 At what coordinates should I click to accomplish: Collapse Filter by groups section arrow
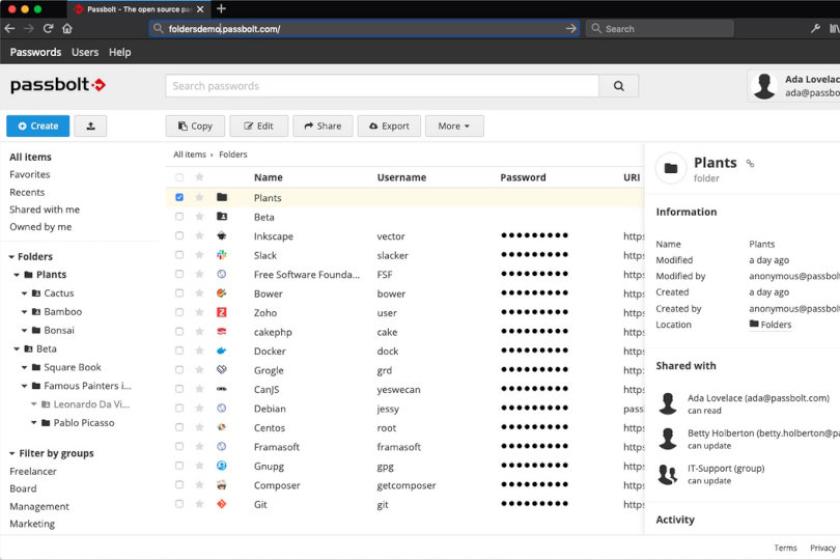click(x=12, y=454)
